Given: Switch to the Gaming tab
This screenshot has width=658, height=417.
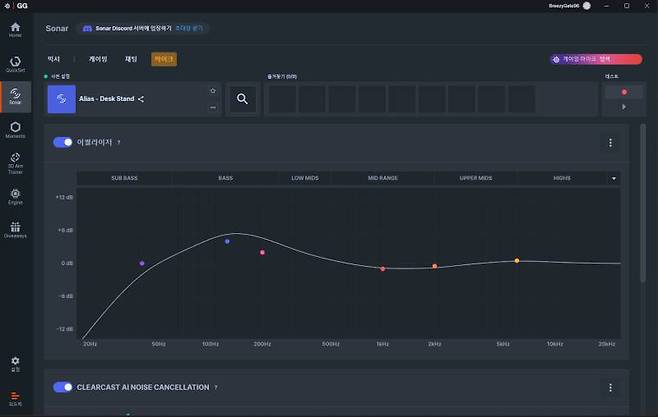Looking at the screenshot, I should click(98, 59).
